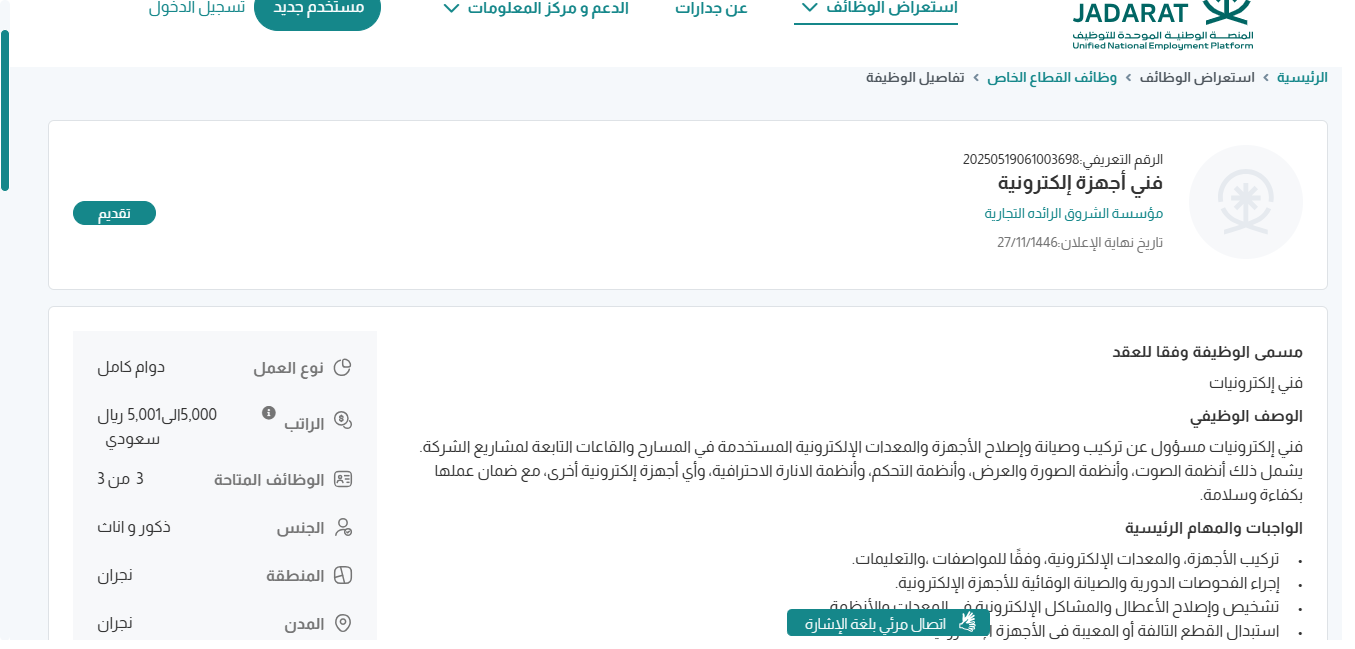
Task: Click the نجران value in المنطقة row
Action: (x=115, y=575)
